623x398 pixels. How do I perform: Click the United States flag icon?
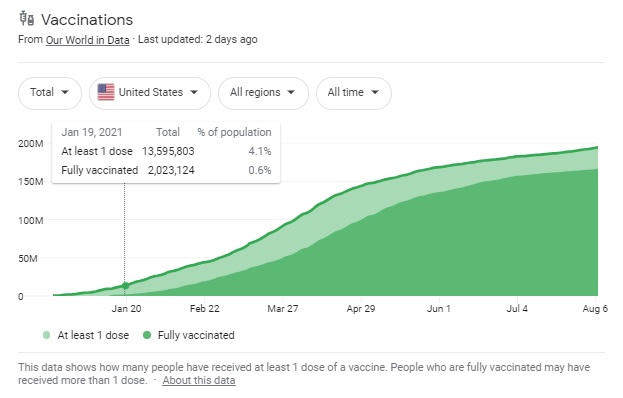(106, 92)
